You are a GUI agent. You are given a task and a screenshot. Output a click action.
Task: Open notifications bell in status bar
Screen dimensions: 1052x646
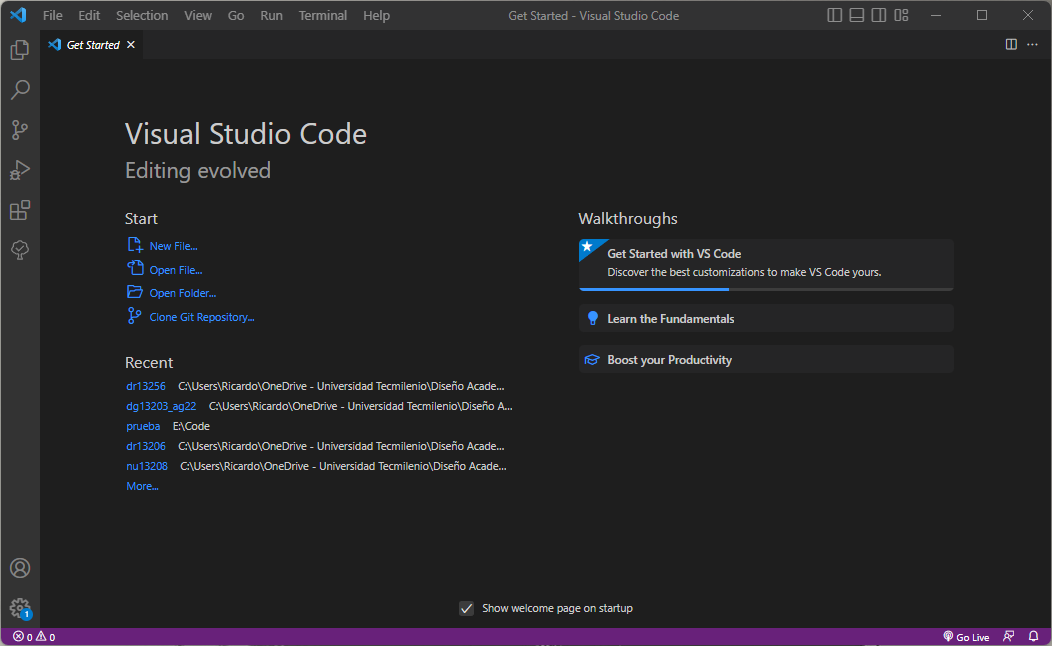tap(1033, 637)
